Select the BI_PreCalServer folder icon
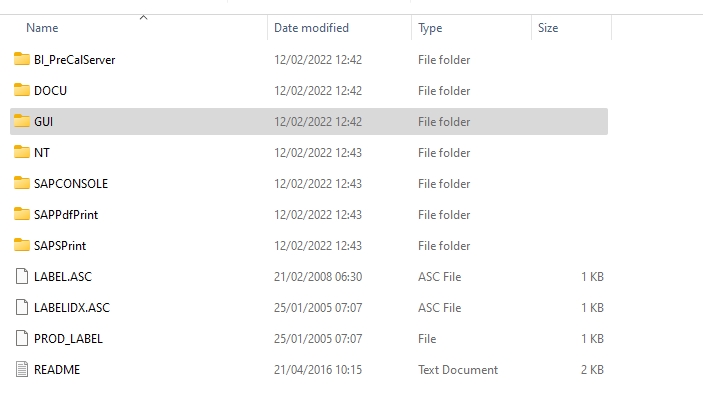 pyautogui.click(x=22, y=59)
